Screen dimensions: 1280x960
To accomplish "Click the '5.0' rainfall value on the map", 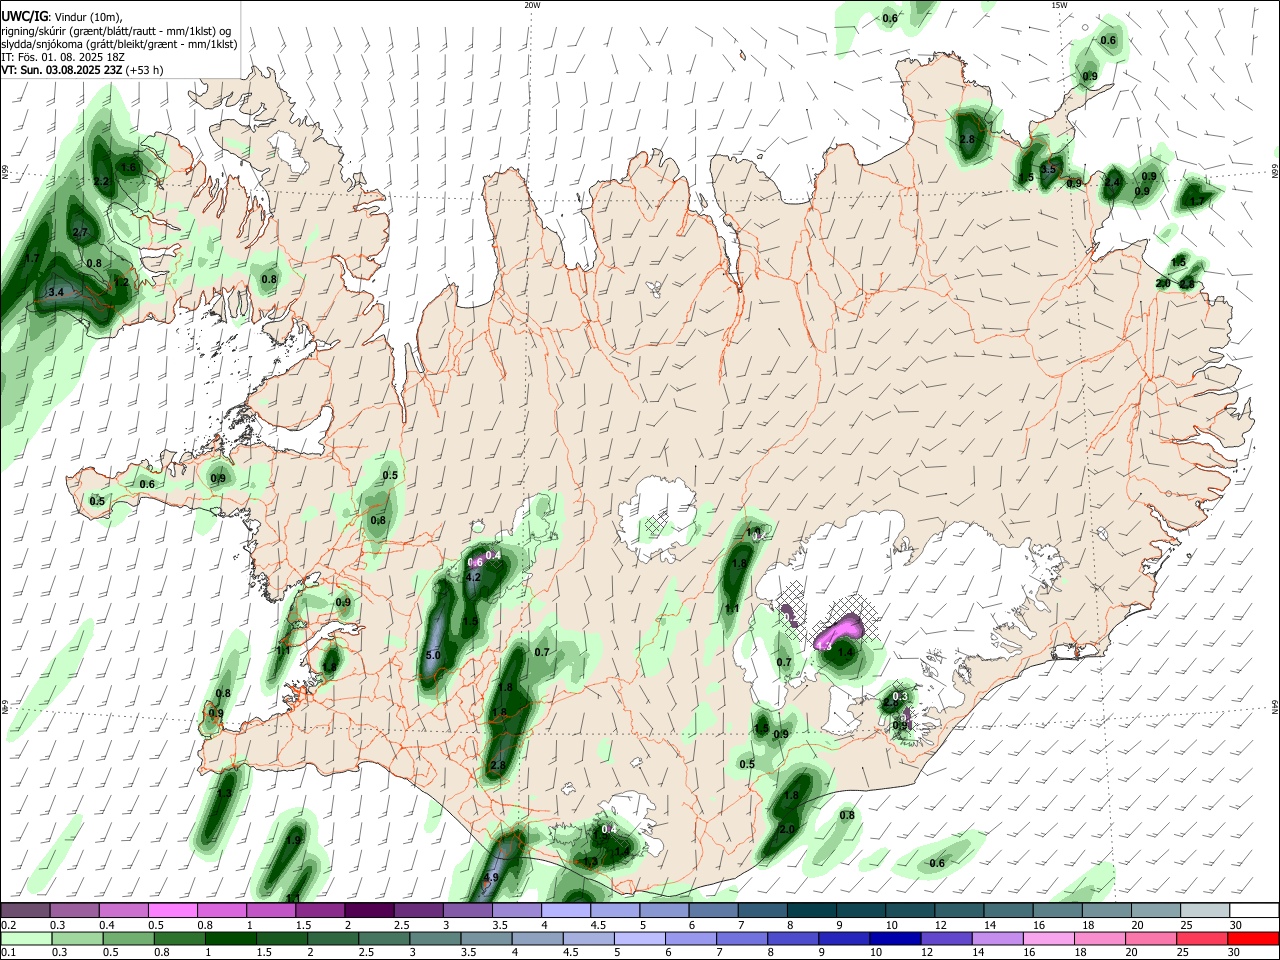I will (433, 655).
